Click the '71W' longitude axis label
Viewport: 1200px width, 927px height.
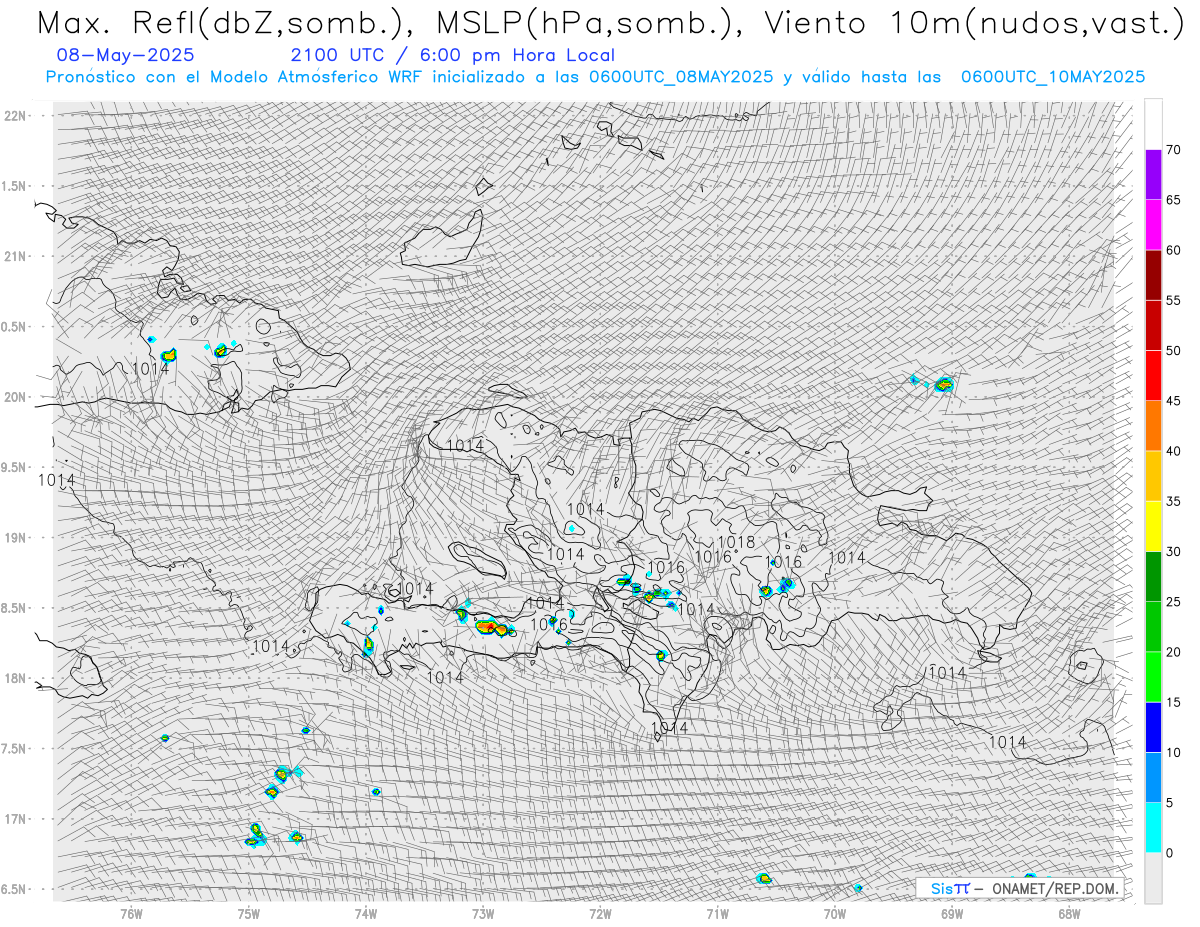coord(717,913)
